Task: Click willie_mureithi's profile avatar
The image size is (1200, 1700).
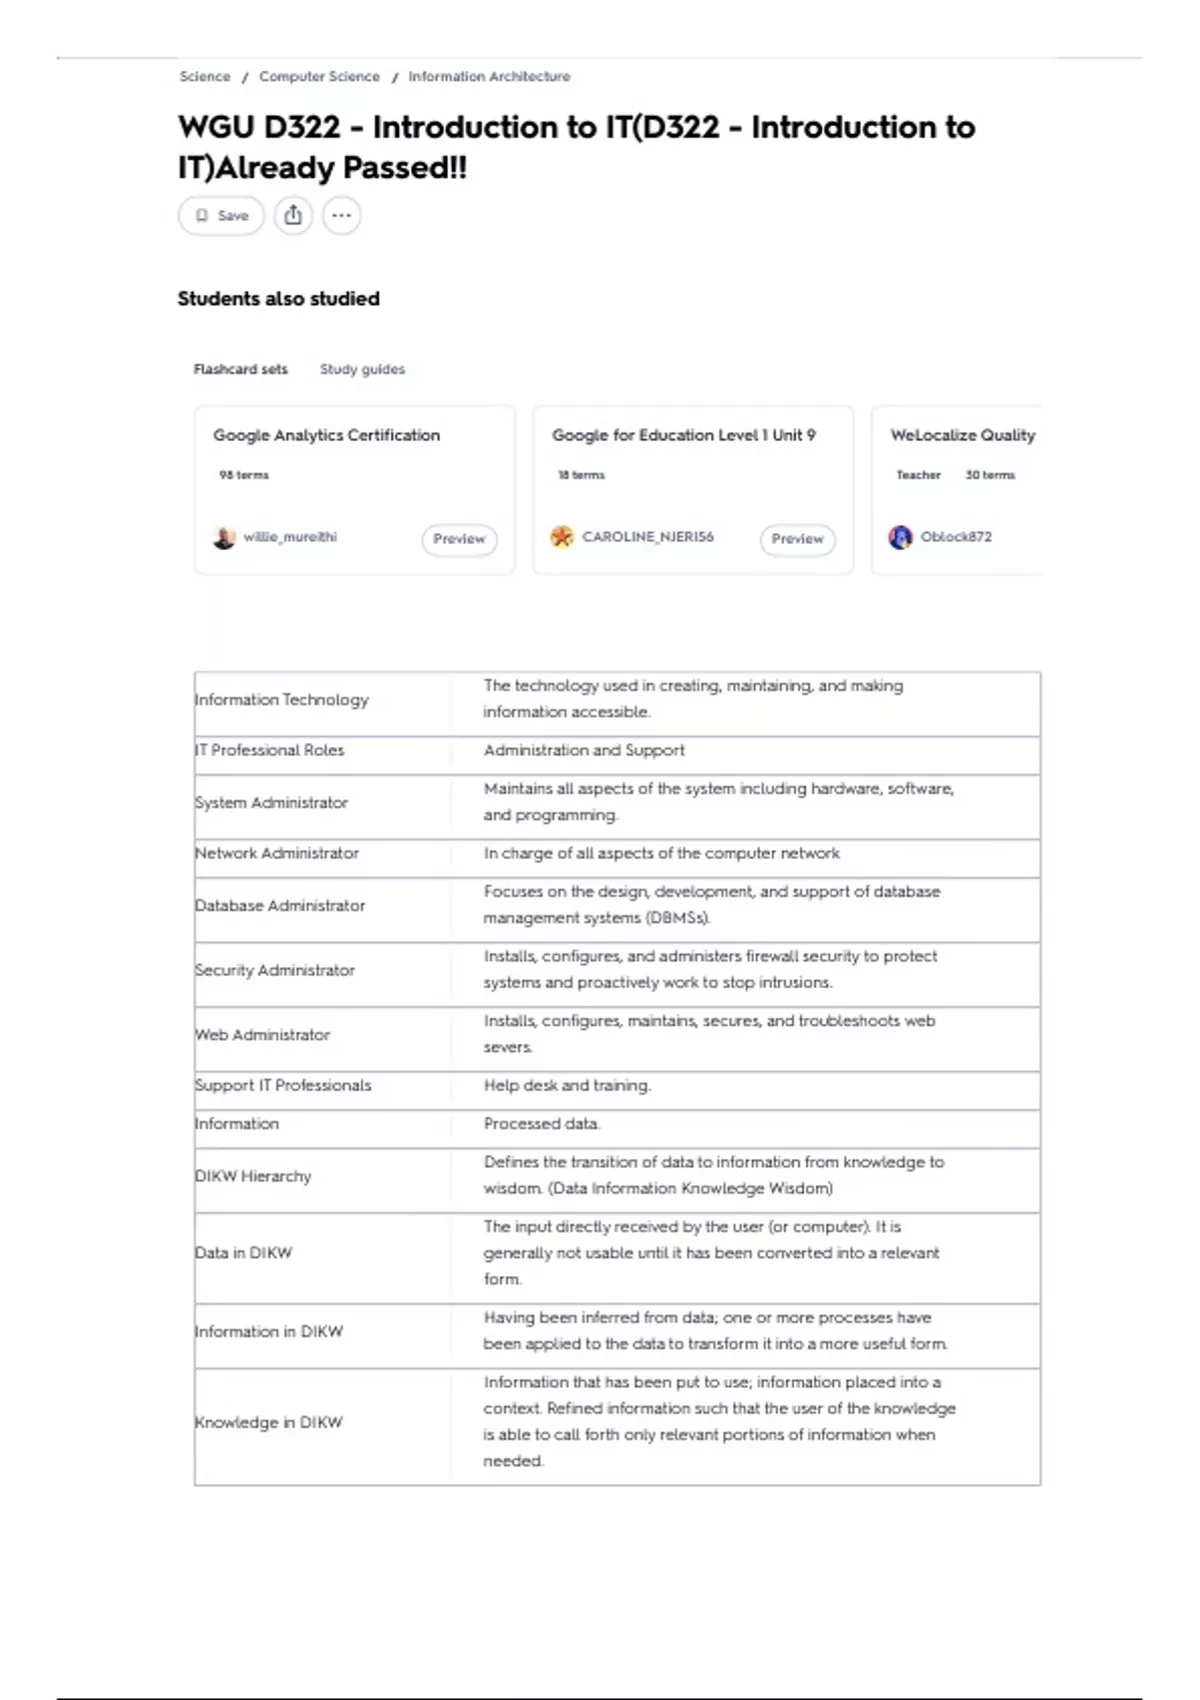Action: point(224,538)
